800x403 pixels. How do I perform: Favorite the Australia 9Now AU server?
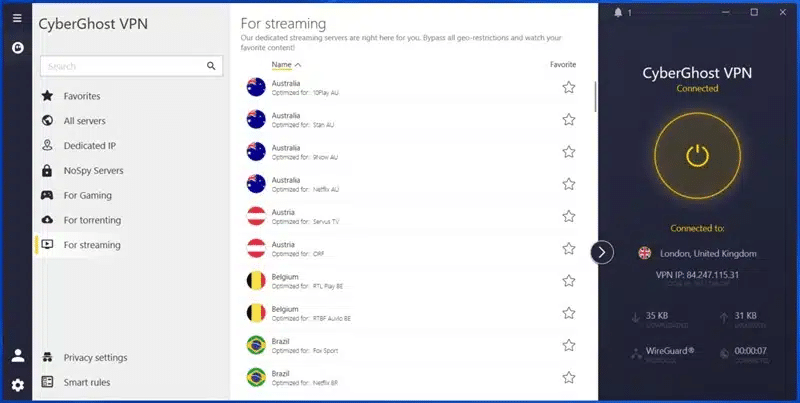[569, 152]
